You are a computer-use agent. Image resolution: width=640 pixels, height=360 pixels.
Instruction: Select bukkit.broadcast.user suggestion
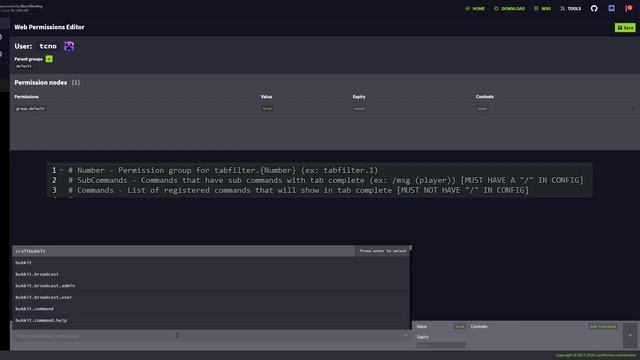click(x=211, y=297)
